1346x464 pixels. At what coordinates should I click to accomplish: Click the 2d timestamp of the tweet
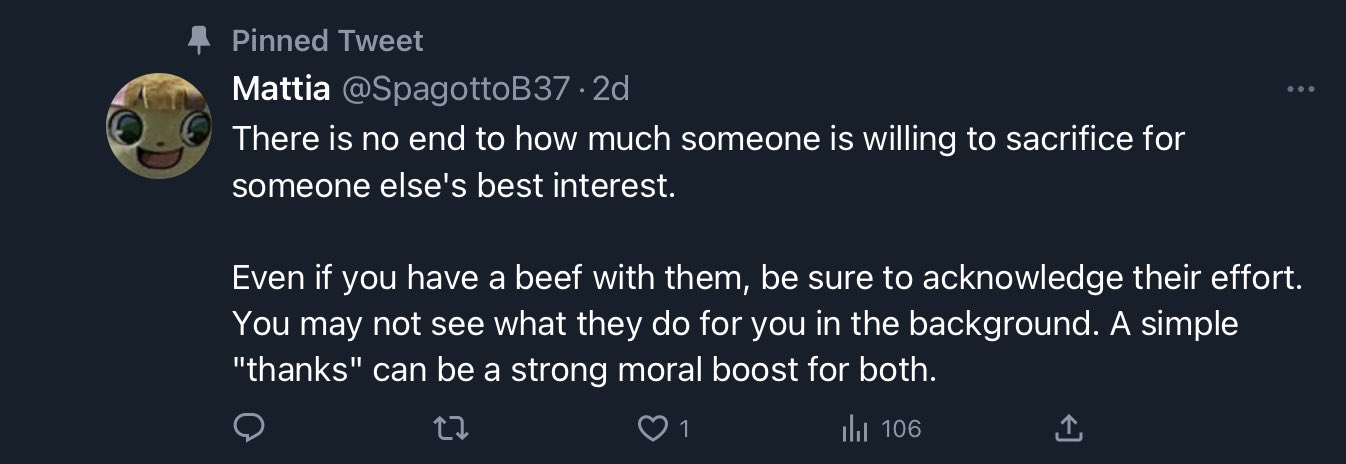pyautogui.click(x=611, y=90)
